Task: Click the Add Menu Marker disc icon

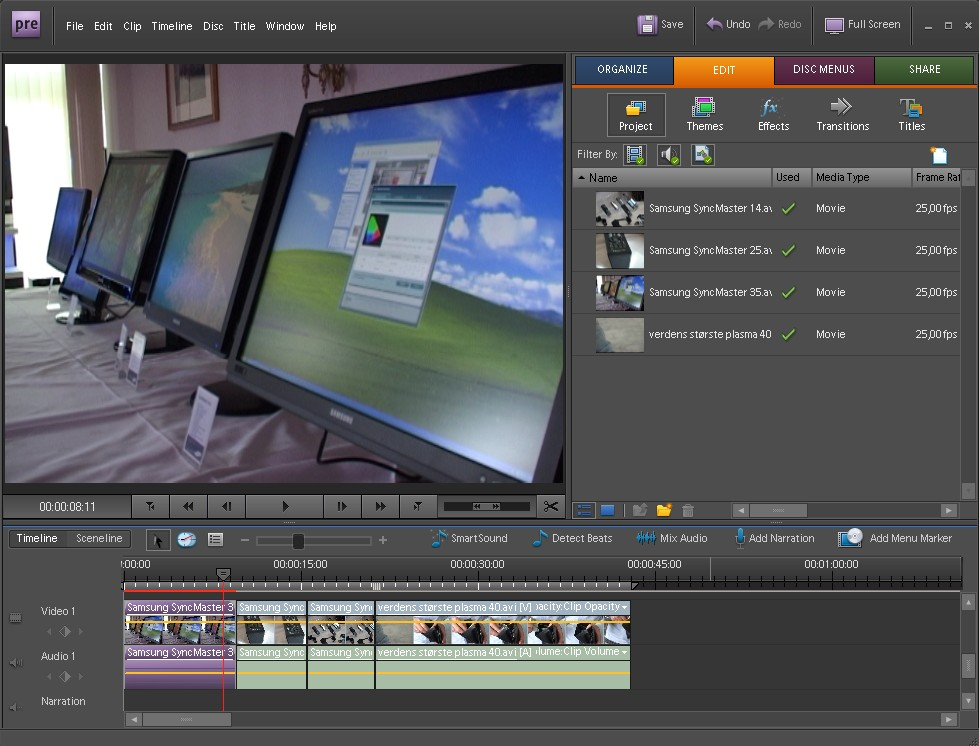Action: tap(850, 538)
